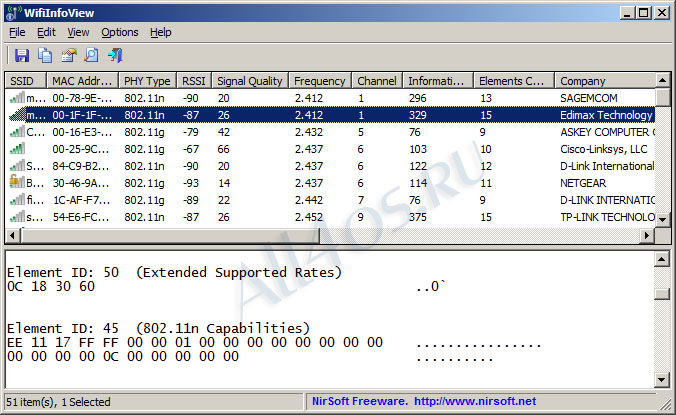676x415 pixels.
Task: Open the Edit menu
Action: tap(46, 32)
